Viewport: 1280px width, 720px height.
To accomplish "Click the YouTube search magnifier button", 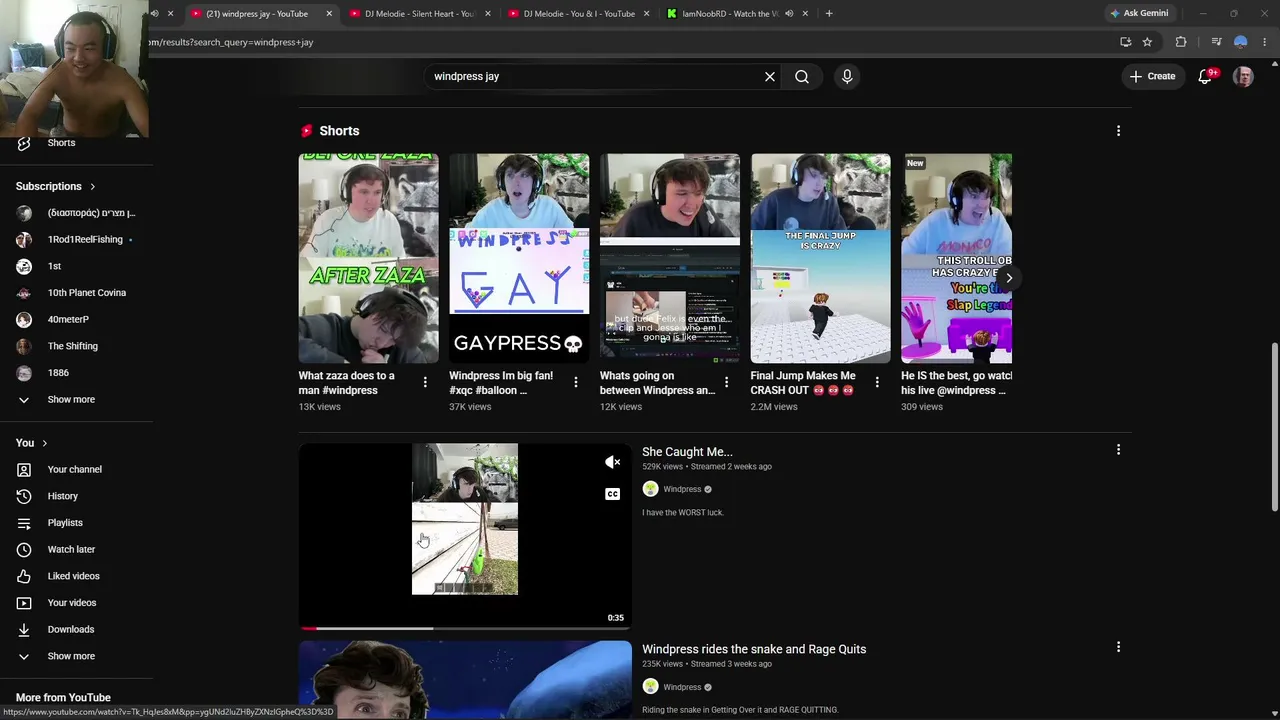I will (802, 77).
